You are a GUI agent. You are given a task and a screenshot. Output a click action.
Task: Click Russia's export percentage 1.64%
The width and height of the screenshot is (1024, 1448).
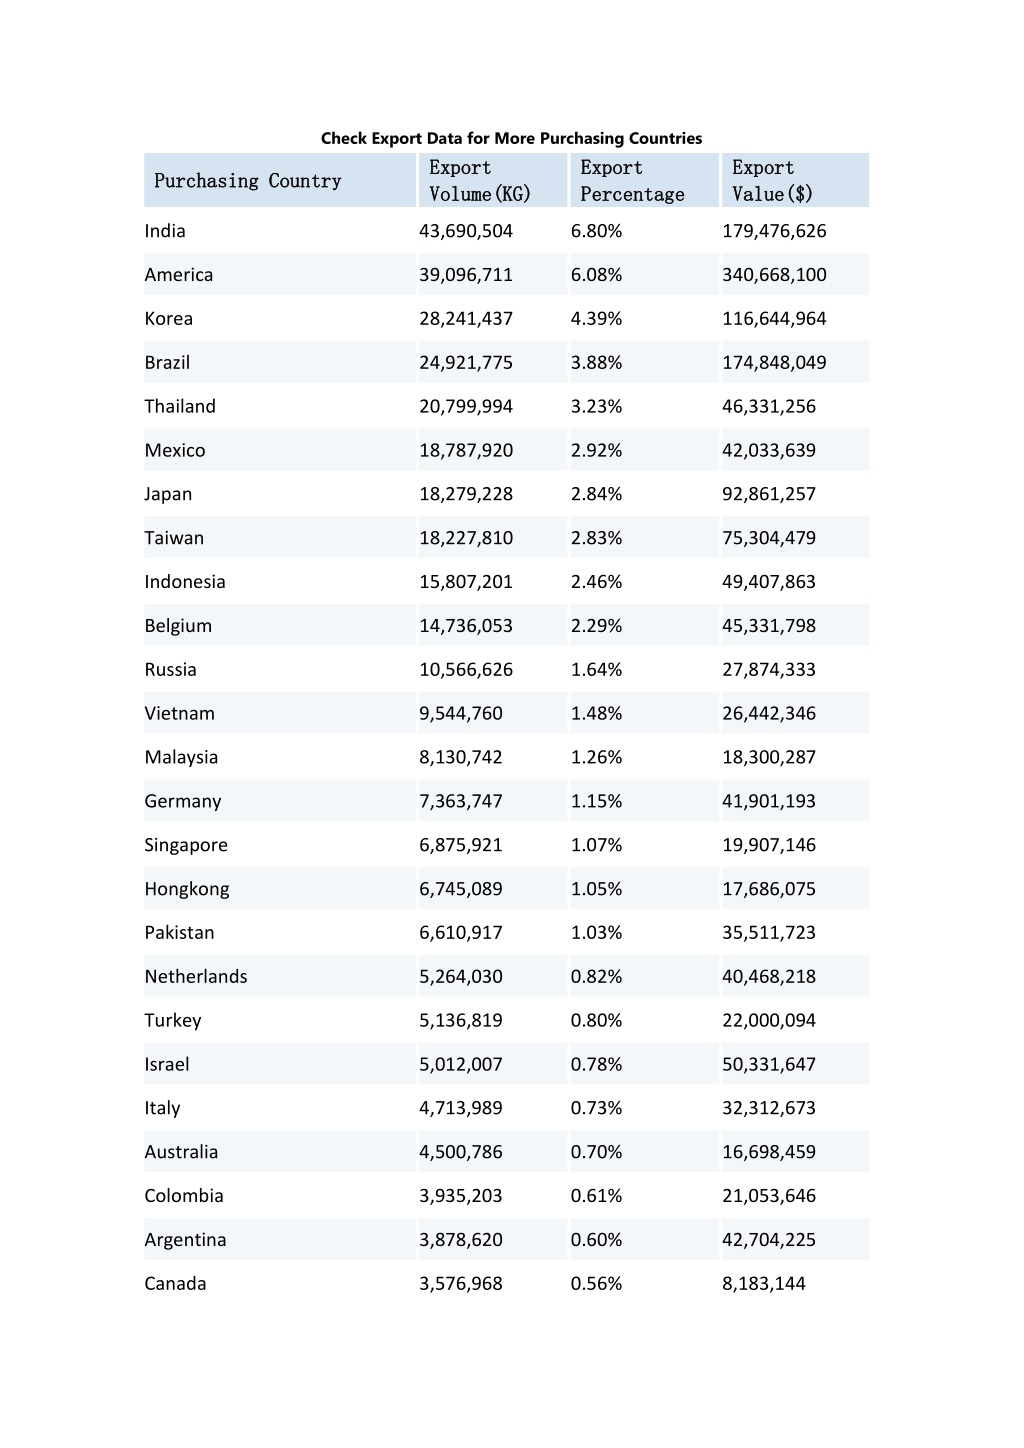596,670
